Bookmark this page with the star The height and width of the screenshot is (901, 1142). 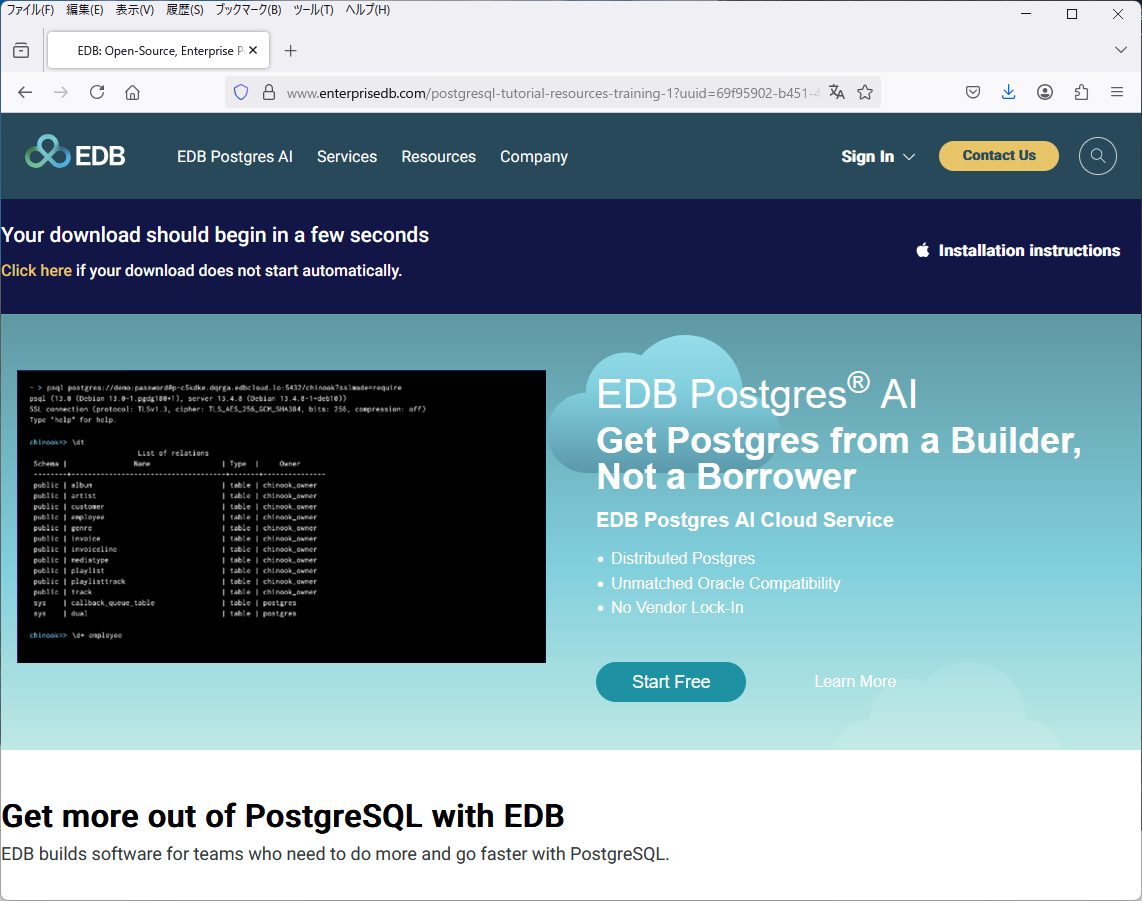click(x=865, y=93)
